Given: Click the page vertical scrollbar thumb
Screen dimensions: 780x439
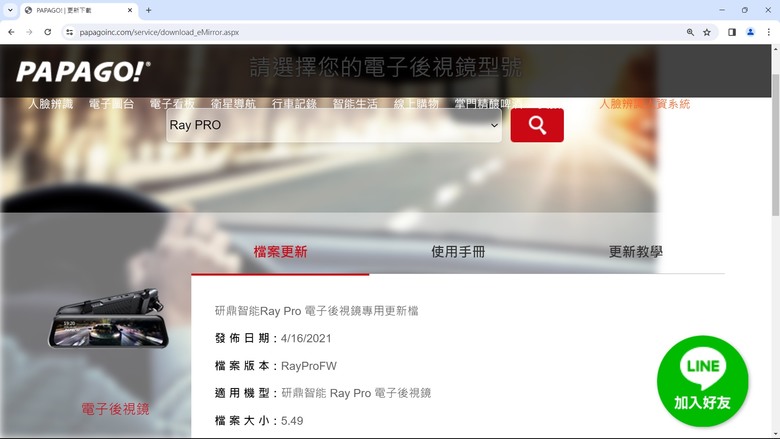Looking at the screenshot, I should pyautogui.click(x=776, y=144).
